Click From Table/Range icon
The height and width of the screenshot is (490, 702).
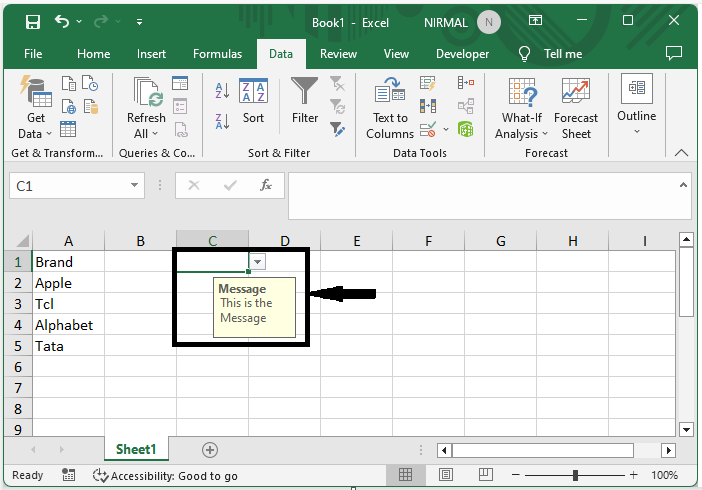tap(68, 129)
